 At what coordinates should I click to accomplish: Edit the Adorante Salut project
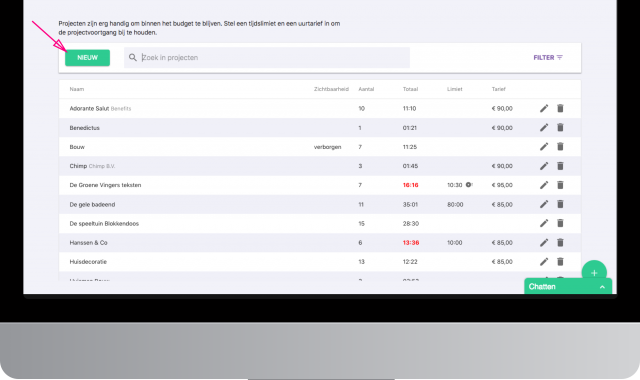(544, 108)
